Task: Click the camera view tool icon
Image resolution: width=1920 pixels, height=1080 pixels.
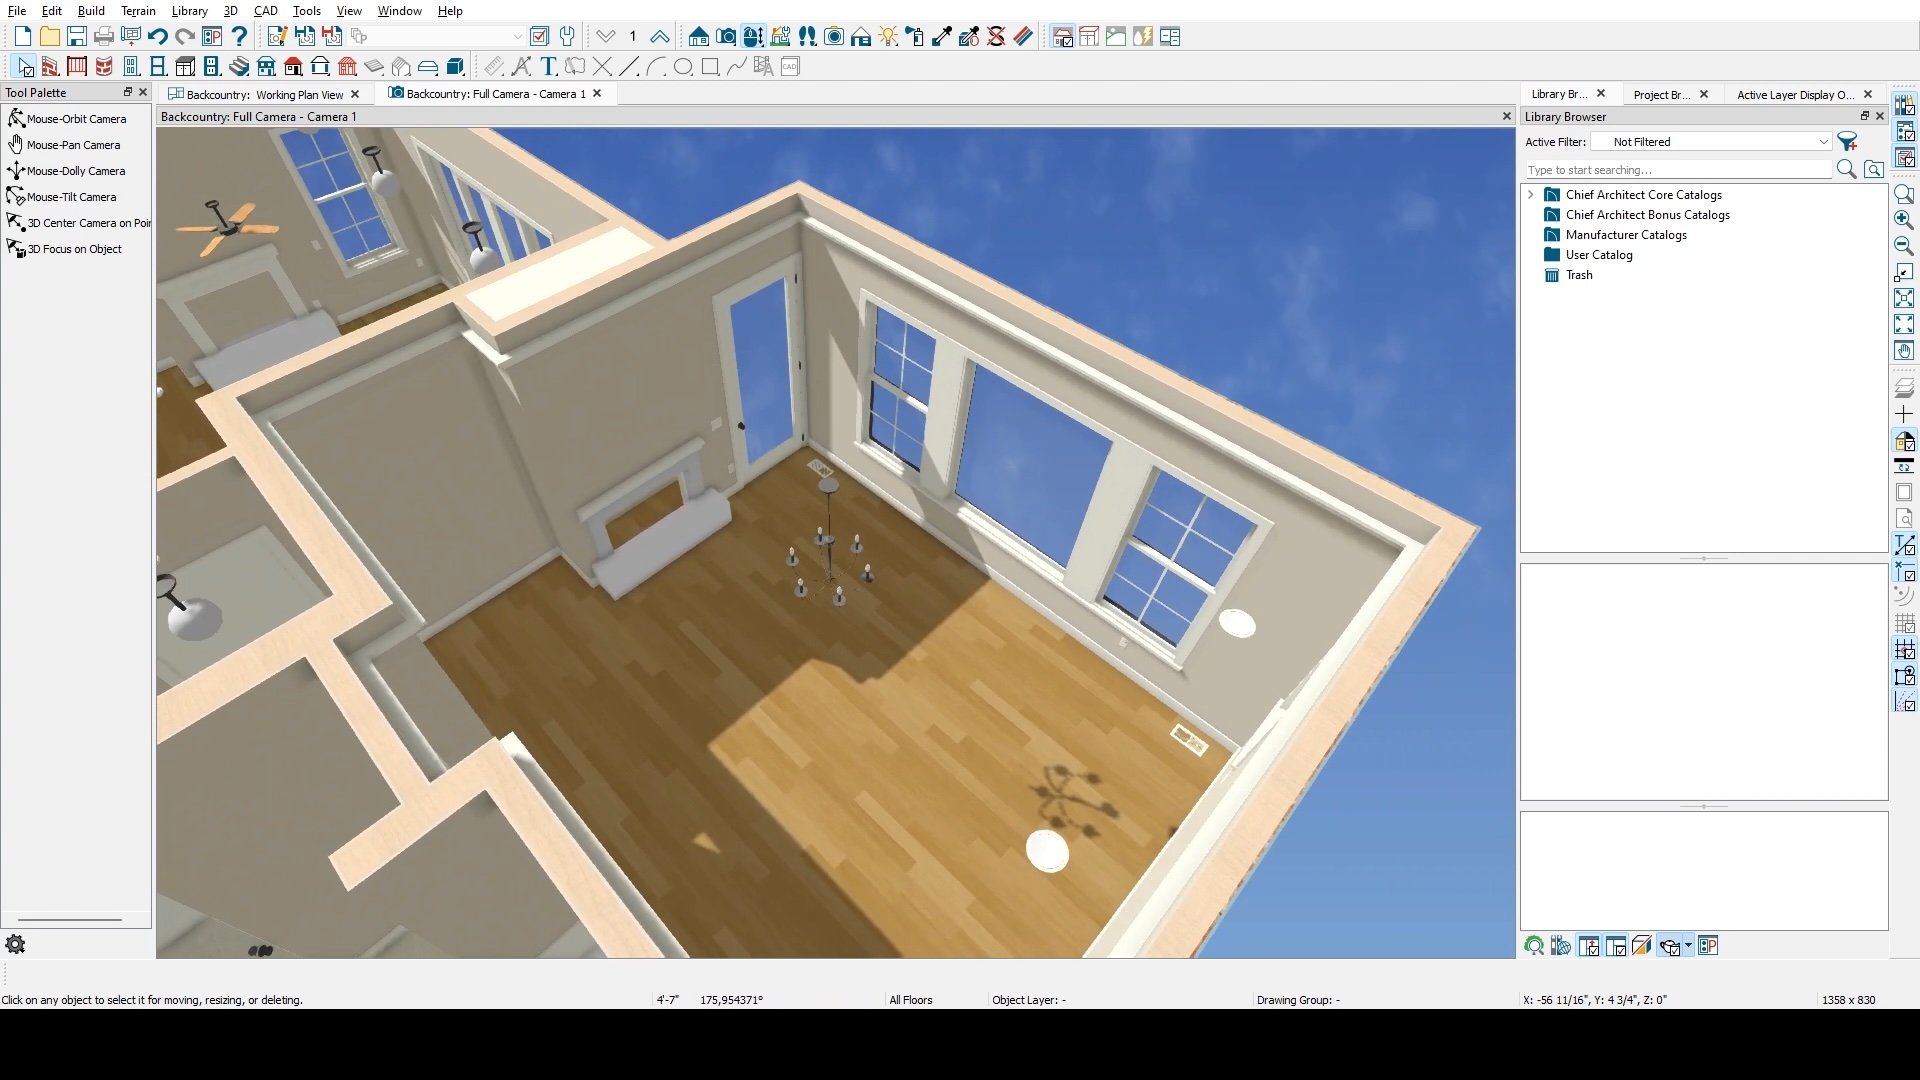Action: [726, 37]
